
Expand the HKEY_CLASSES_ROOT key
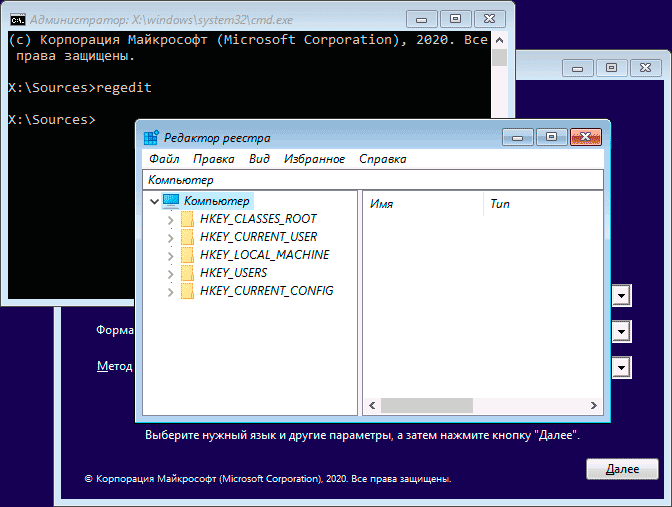pyautogui.click(x=171, y=220)
